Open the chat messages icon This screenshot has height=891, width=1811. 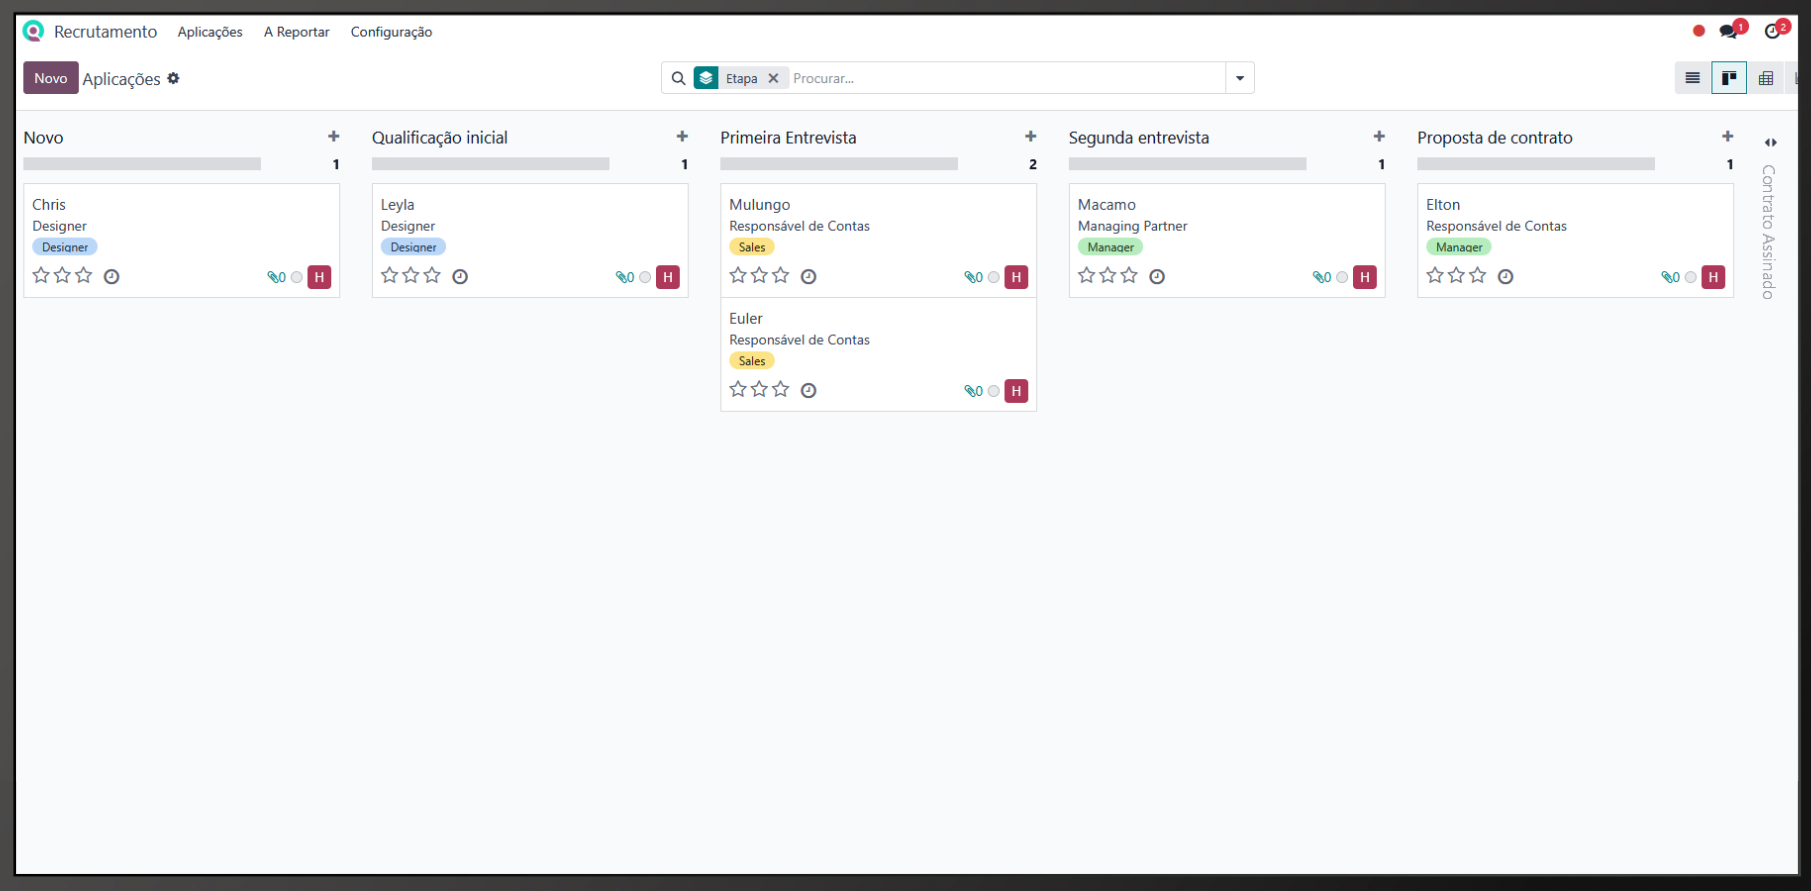1729,31
